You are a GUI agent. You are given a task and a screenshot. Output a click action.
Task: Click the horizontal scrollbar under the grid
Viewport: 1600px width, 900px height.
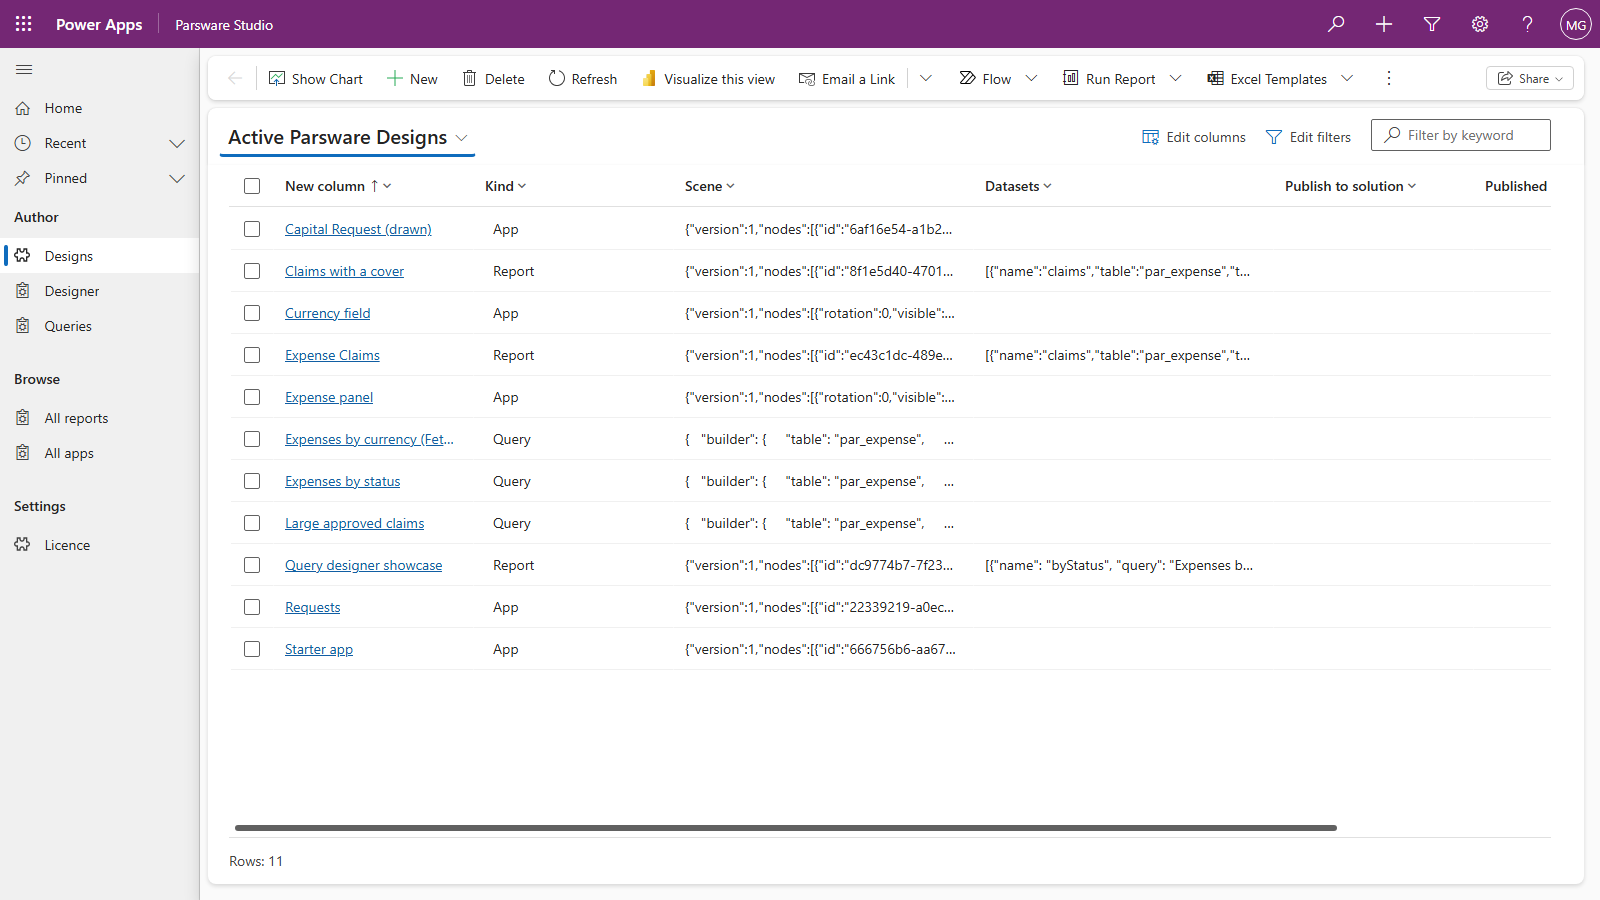(786, 828)
